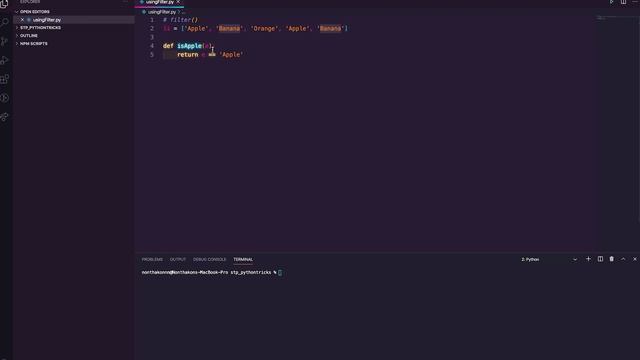
Task: Select the Terminal tab
Action: point(243,259)
